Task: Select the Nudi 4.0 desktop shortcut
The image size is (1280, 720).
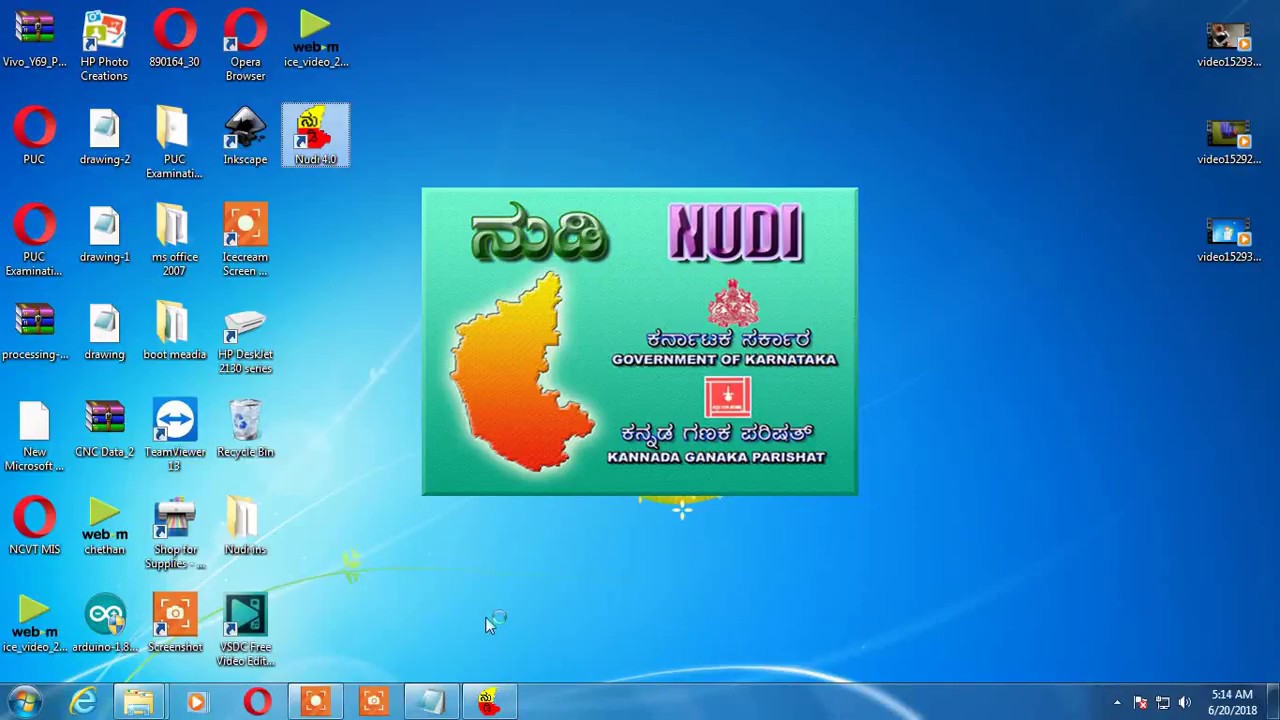Action: (x=316, y=135)
